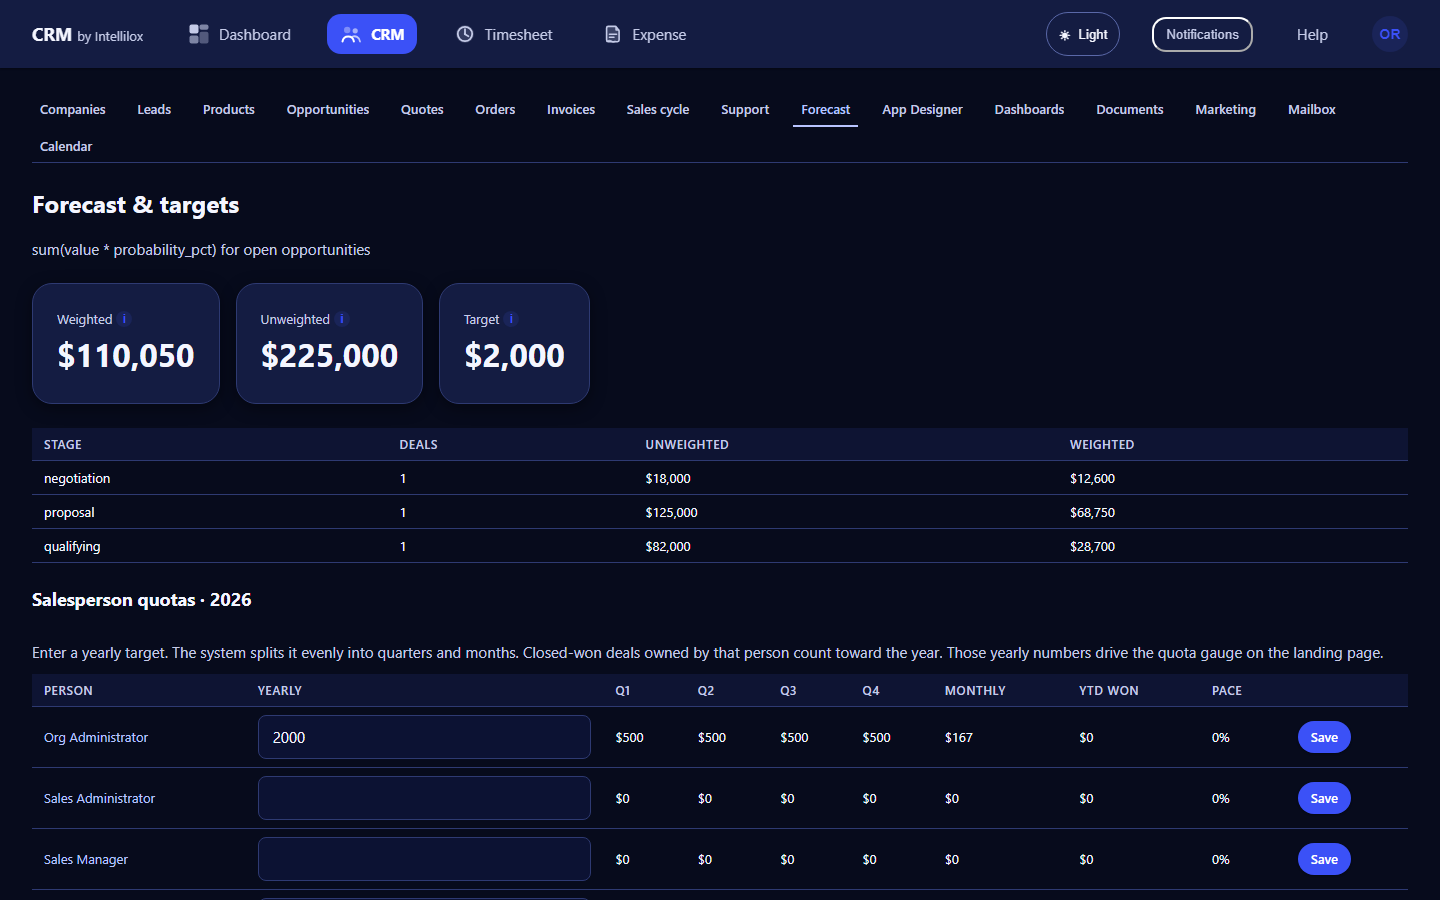
Task: Open the Dashboard module
Action: [240, 34]
